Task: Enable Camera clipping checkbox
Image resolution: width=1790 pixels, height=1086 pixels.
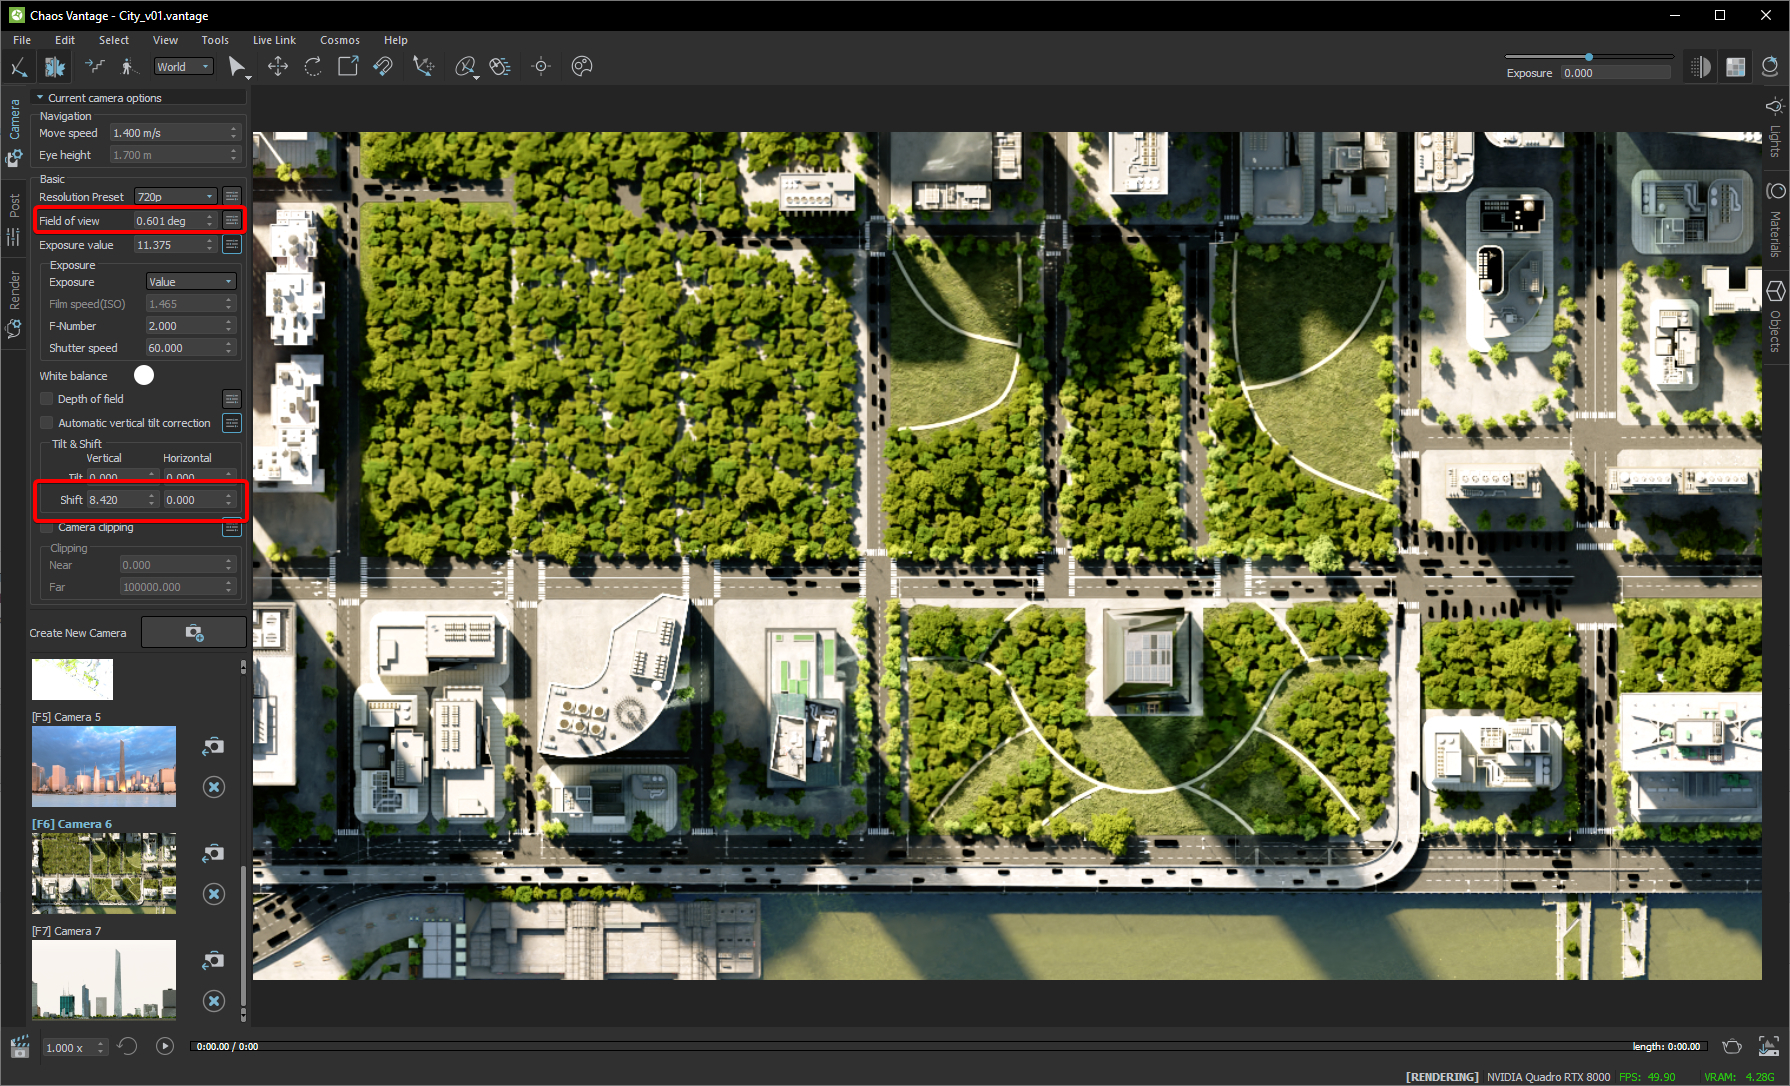Action: tap(46, 527)
